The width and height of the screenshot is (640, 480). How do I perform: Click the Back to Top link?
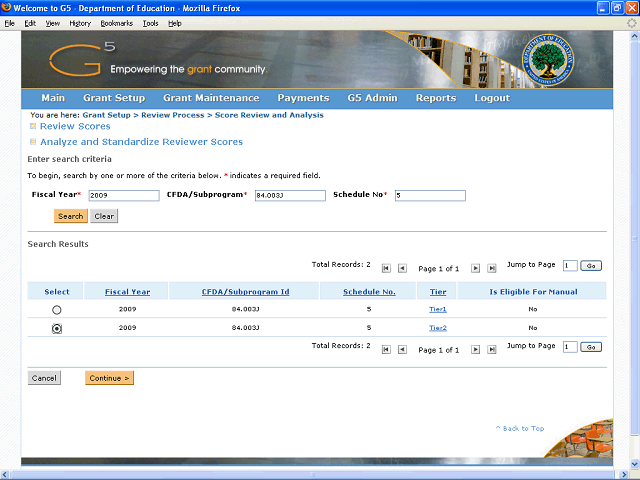coord(520,428)
